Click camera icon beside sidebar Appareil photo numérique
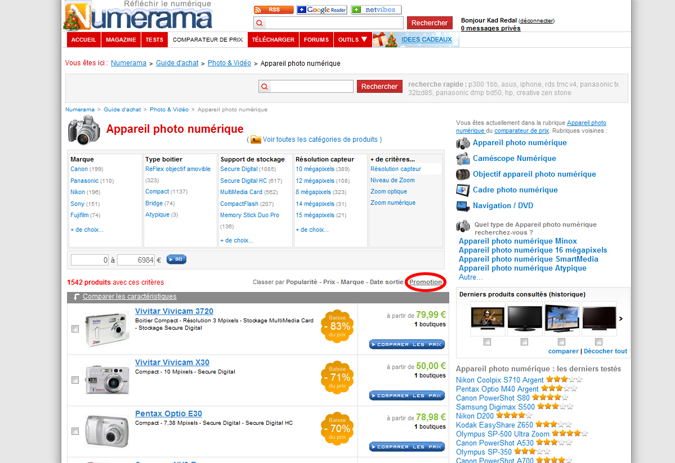Screen dimensions: 675x463 [x=463, y=143]
